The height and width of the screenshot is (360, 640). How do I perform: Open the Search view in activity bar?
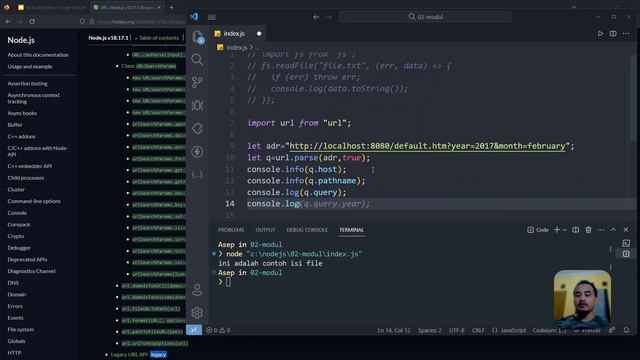click(197, 60)
